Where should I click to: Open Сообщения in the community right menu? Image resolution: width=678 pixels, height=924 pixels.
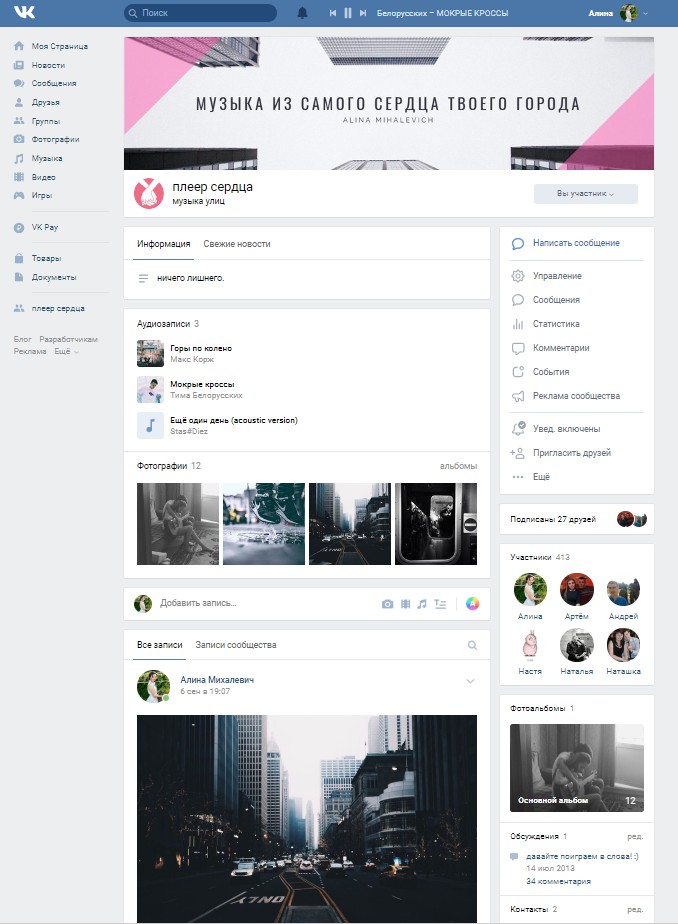556,300
